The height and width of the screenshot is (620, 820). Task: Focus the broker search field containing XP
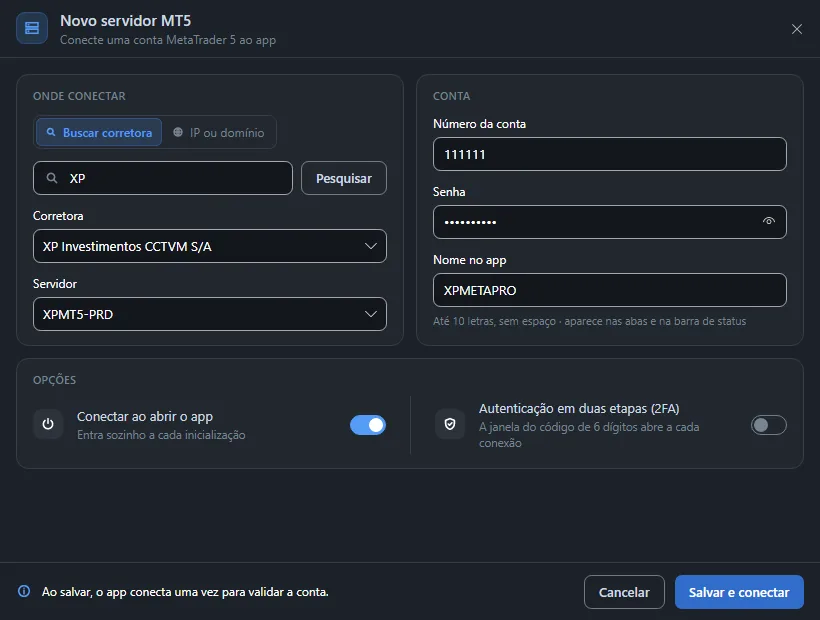pyautogui.click(x=163, y=178)
